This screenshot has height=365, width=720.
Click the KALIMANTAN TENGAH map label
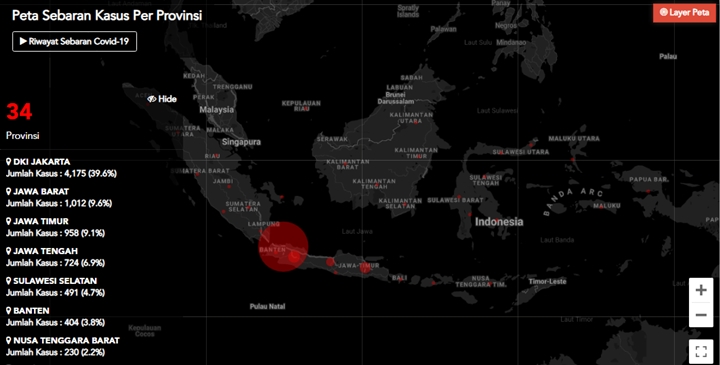pos(374,184)
